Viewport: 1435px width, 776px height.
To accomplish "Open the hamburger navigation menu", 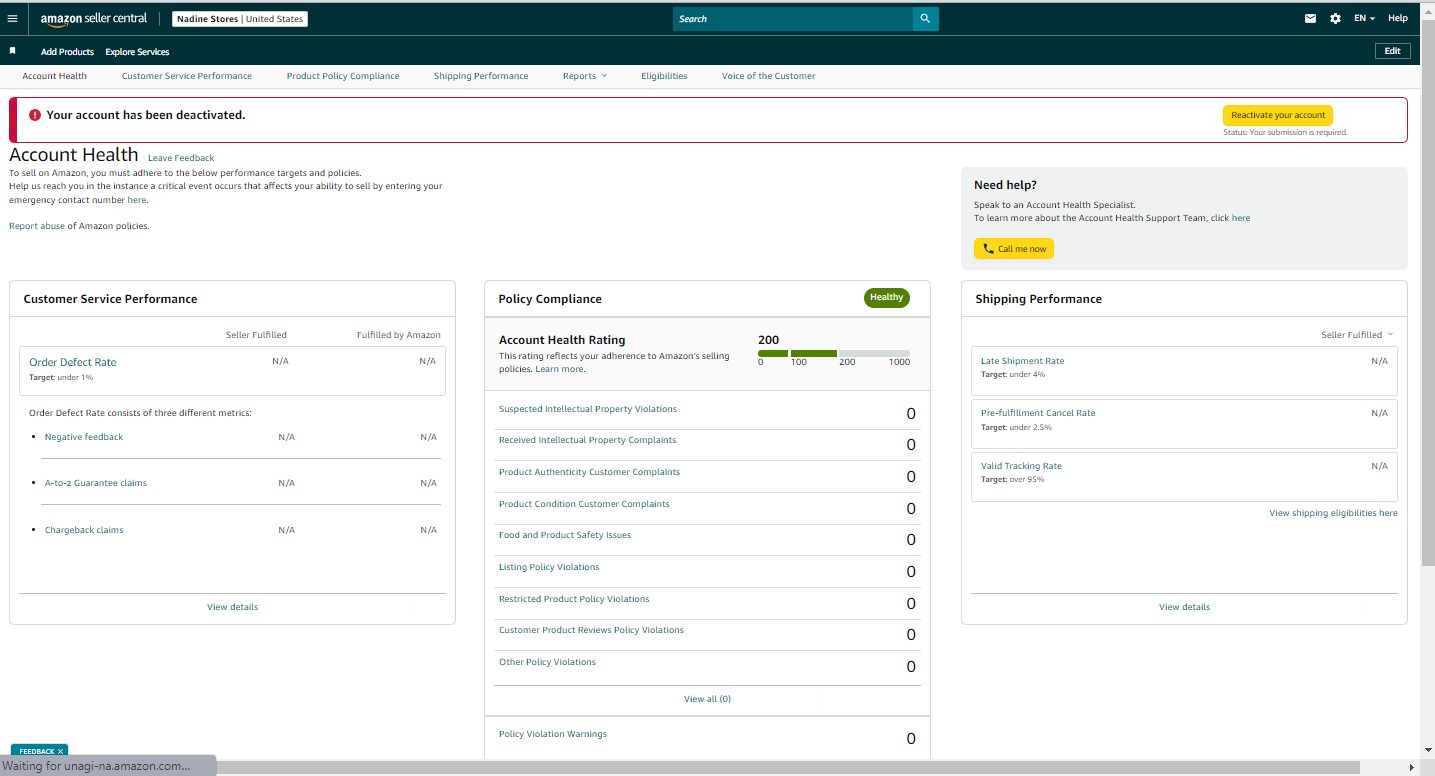I will 12,18.
